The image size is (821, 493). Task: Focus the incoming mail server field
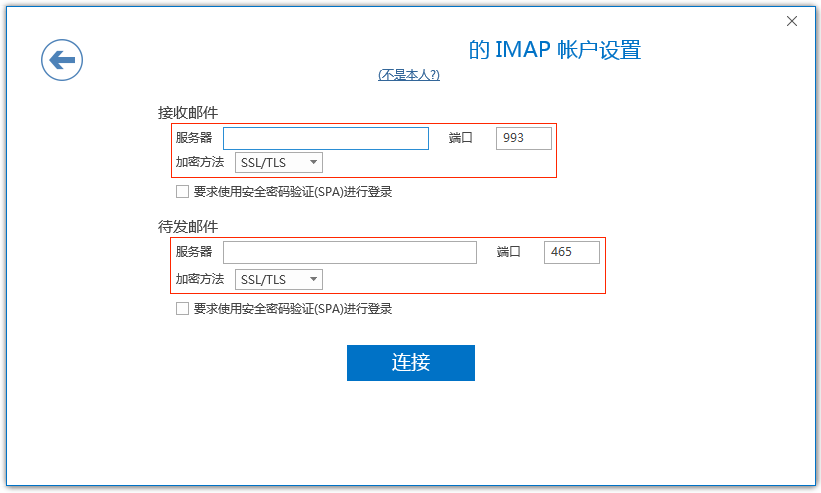[x=326, y=138]
